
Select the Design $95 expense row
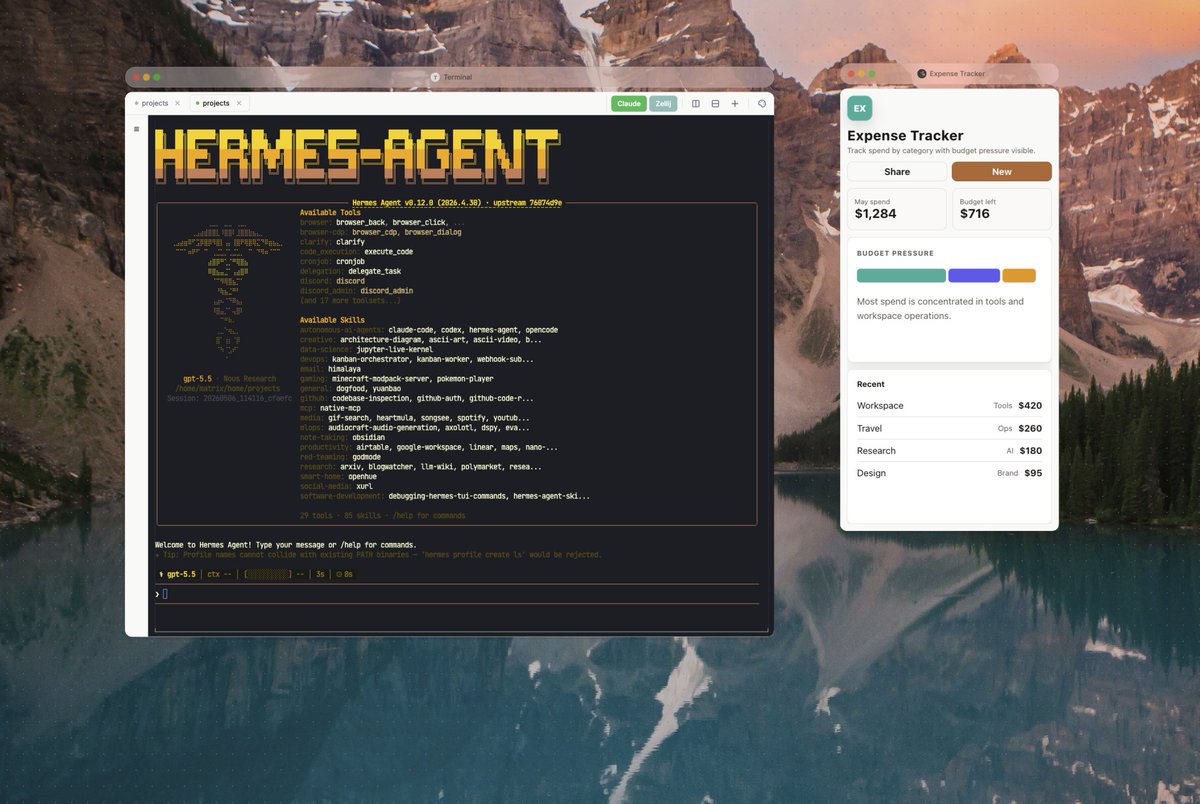(949, 473)
